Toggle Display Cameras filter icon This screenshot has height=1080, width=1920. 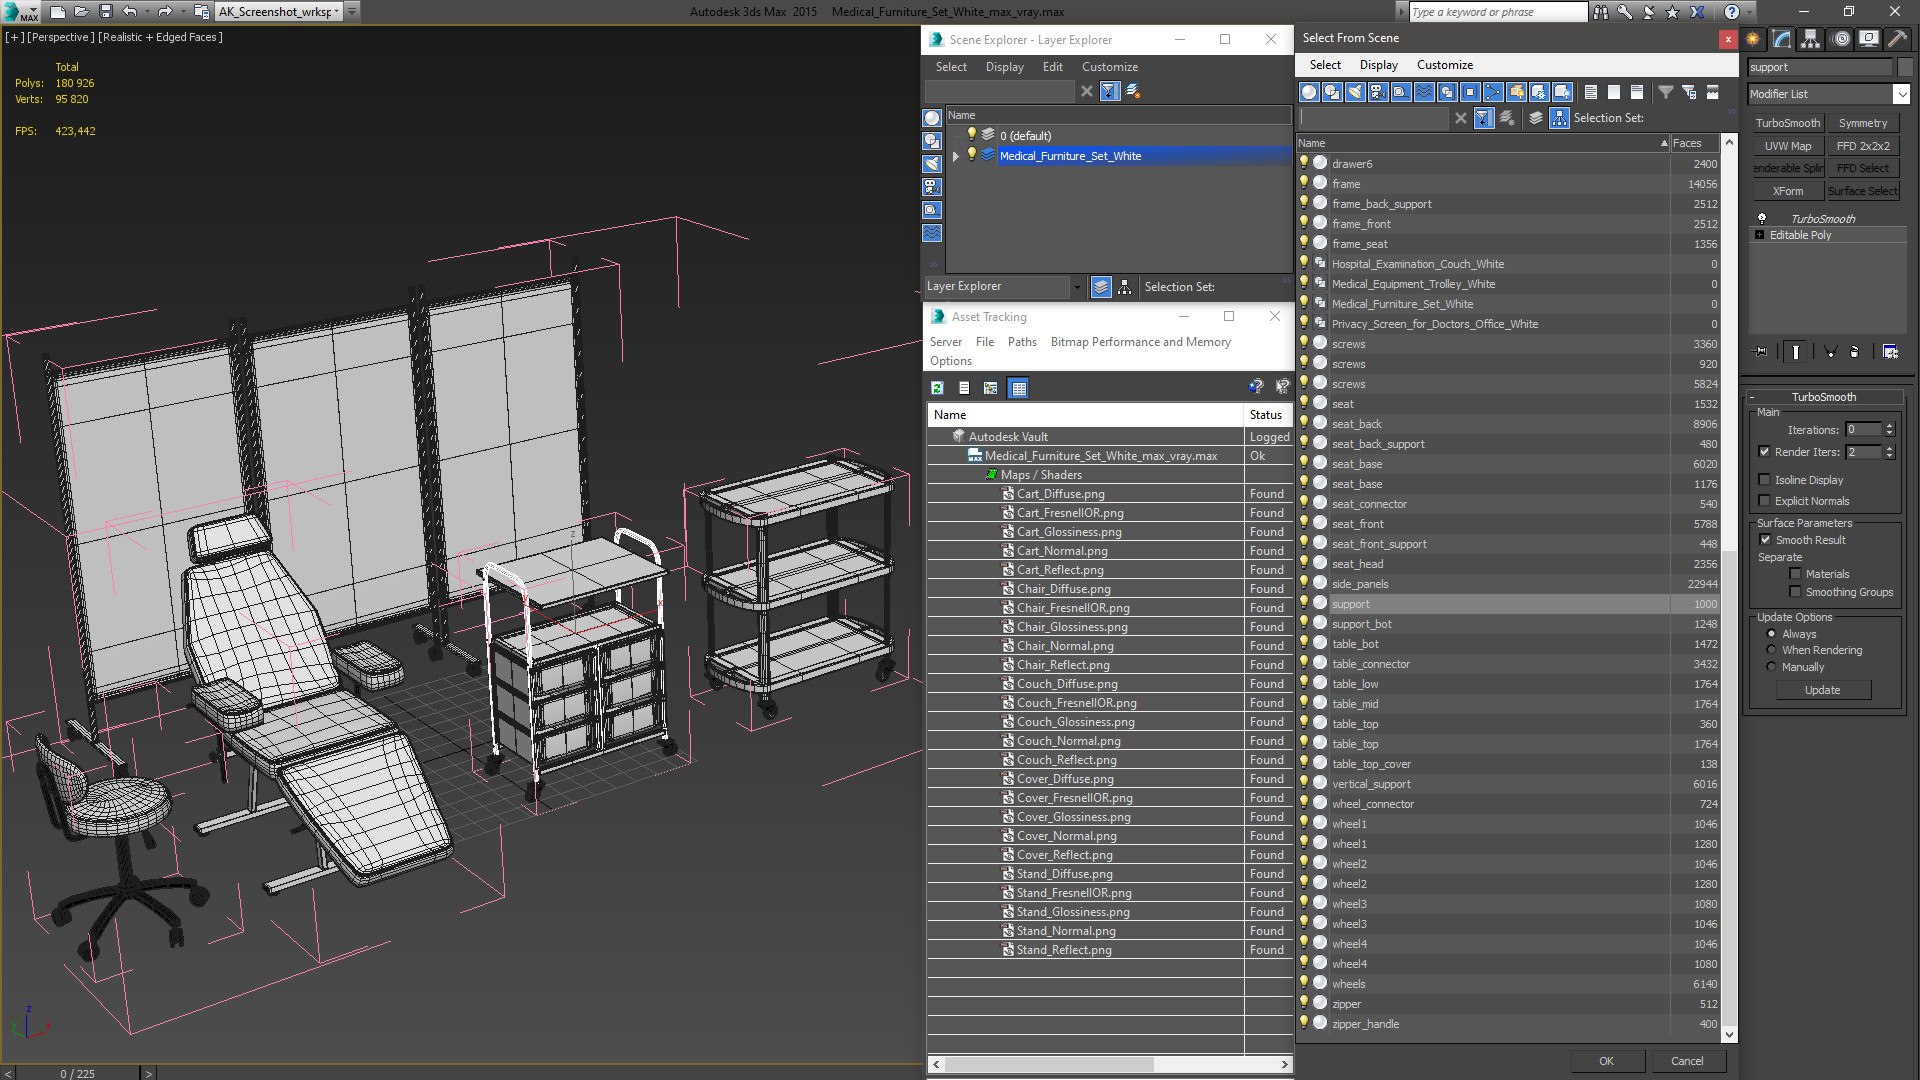point(1378,92)
